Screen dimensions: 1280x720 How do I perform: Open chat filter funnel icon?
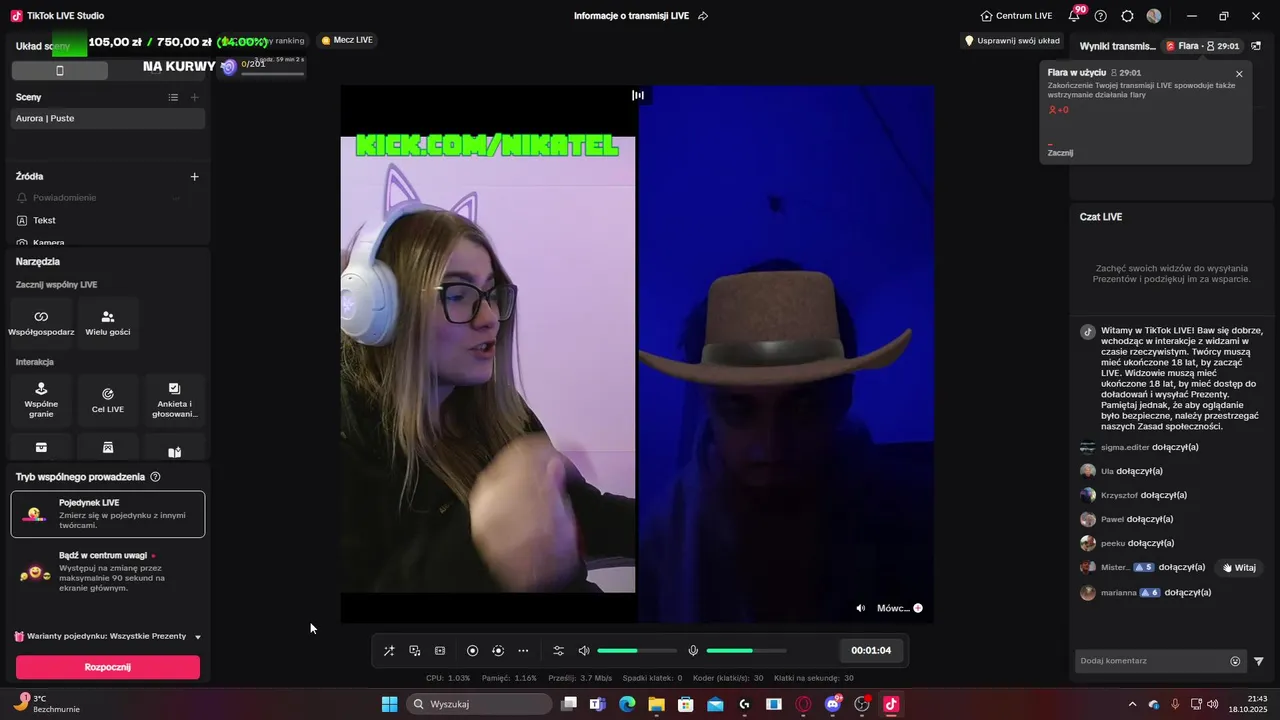[x=1259, y=661]
